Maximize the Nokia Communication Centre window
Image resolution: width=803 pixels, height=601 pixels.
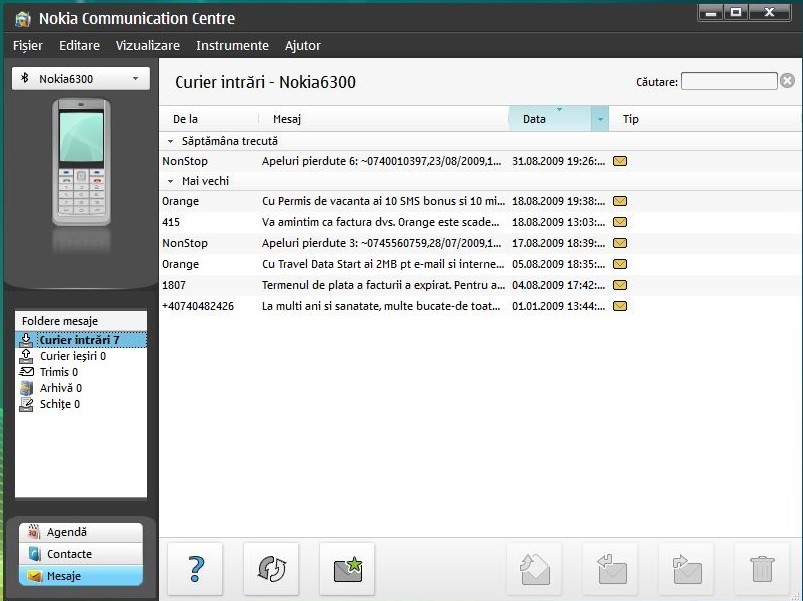tap(736, 12)
